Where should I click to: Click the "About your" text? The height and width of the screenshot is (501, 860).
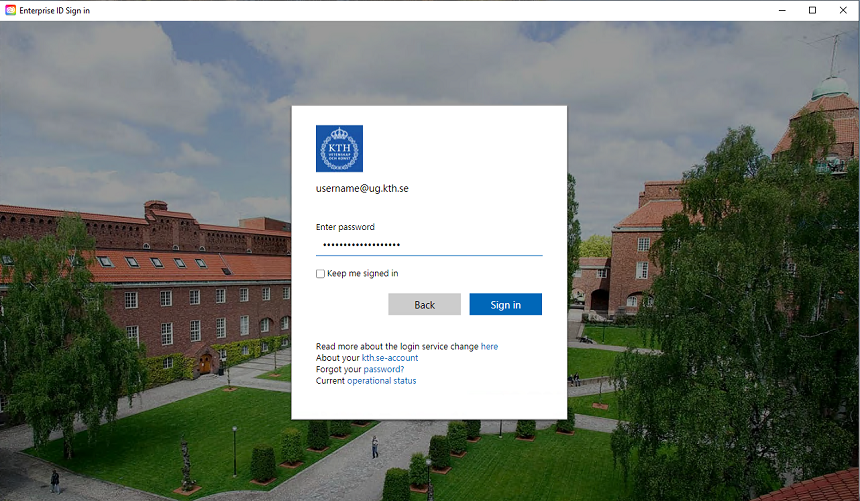click(337, 358)
